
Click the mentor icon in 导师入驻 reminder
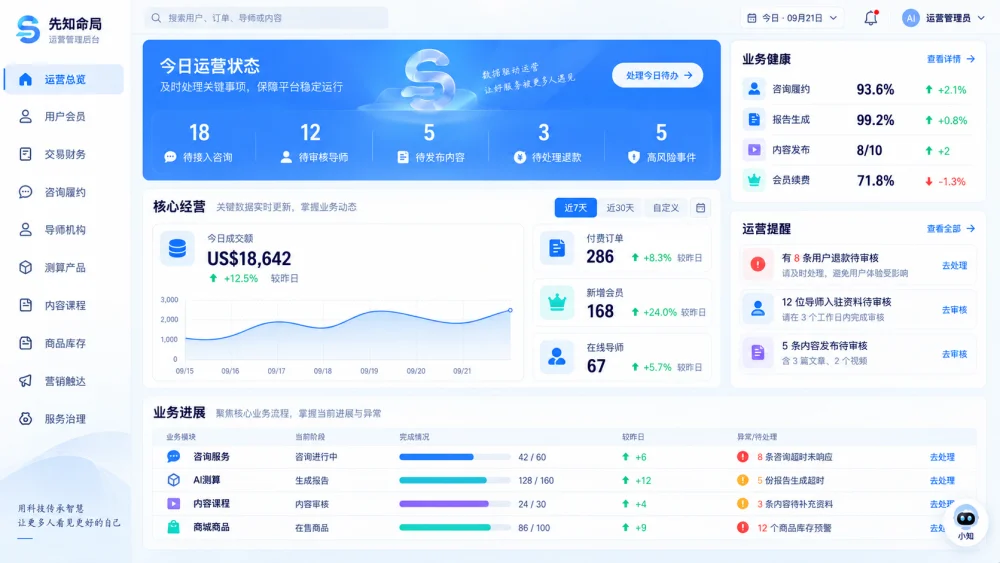tap(758, 309)
